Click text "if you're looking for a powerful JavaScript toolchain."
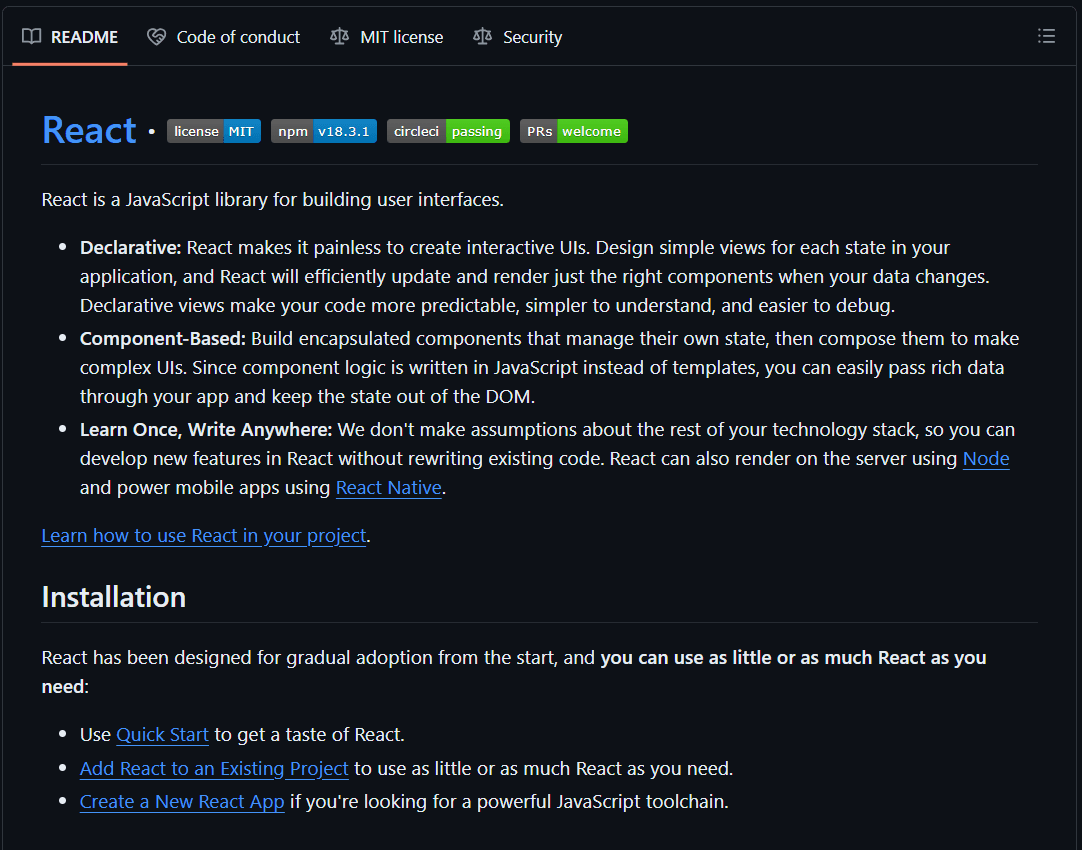The height and width of the screenshot is (850, 1082). [x=509, y=802]
